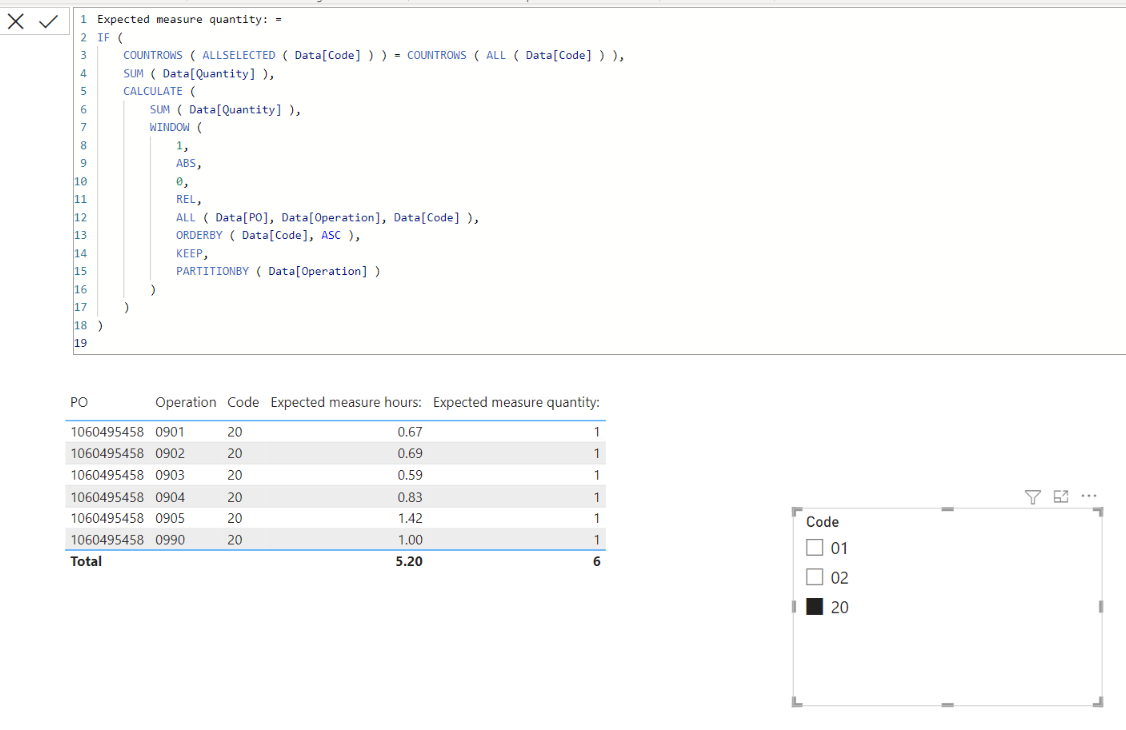This screenshot has height=730, width=1126.
Task: Select operation 0904 cell
Action: tap(170, 497)
